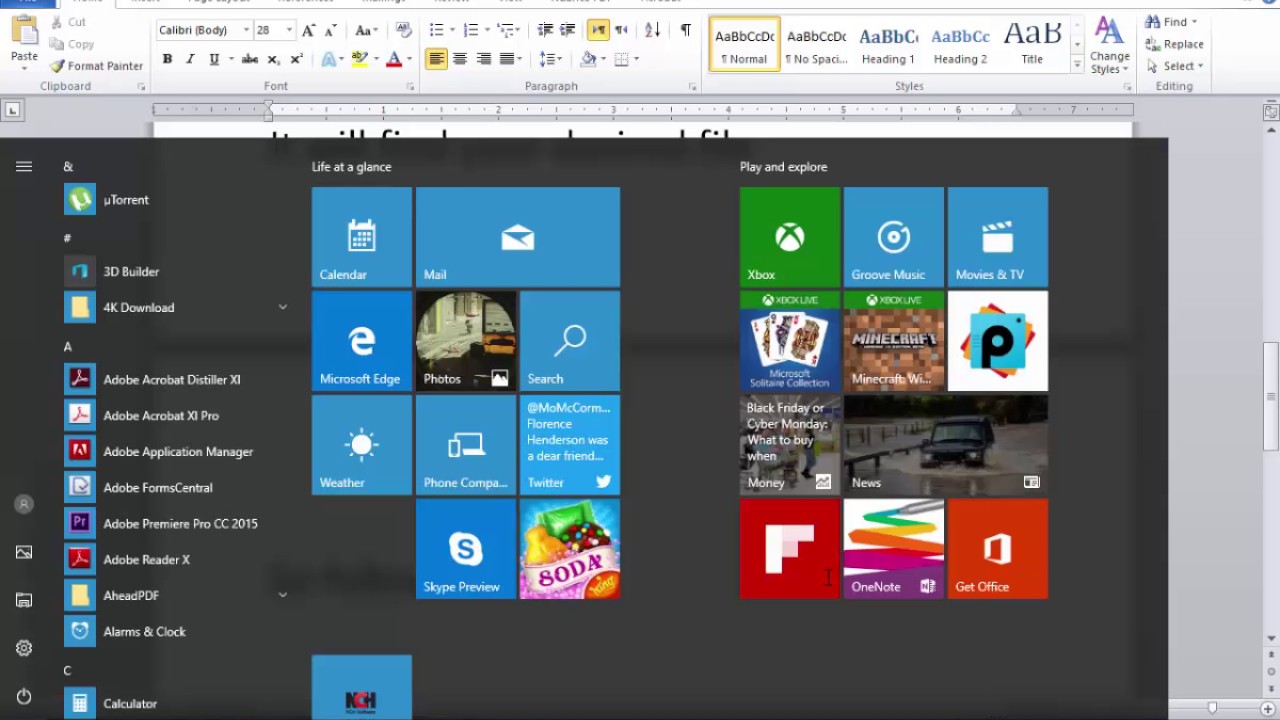Toggle Italic formatting

click(x=190, y=59)
